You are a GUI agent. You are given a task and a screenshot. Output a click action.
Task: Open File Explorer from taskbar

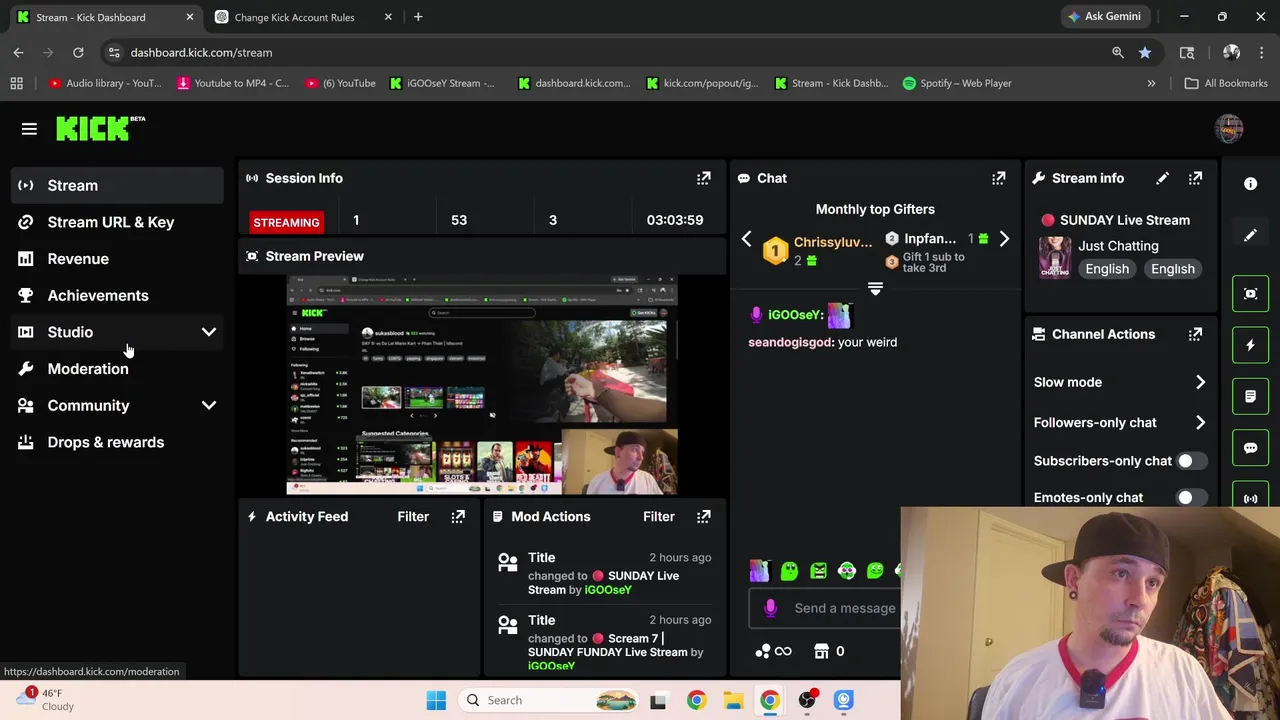point(733,700)
